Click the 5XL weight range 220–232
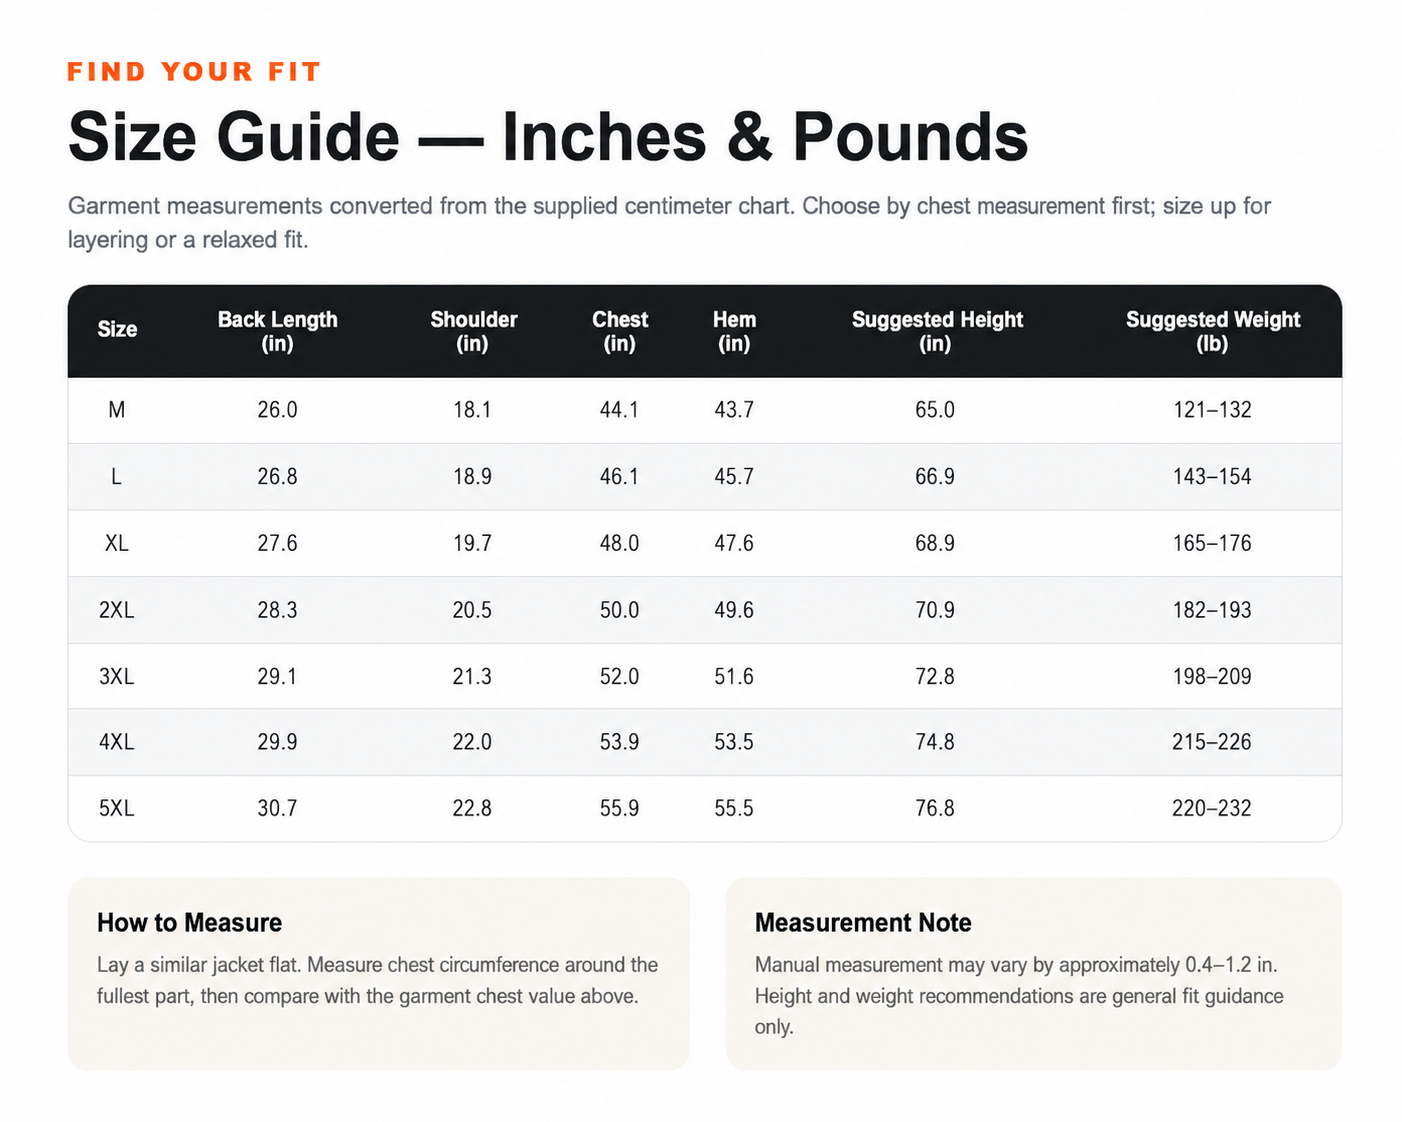 click(x=1212, y=808)
